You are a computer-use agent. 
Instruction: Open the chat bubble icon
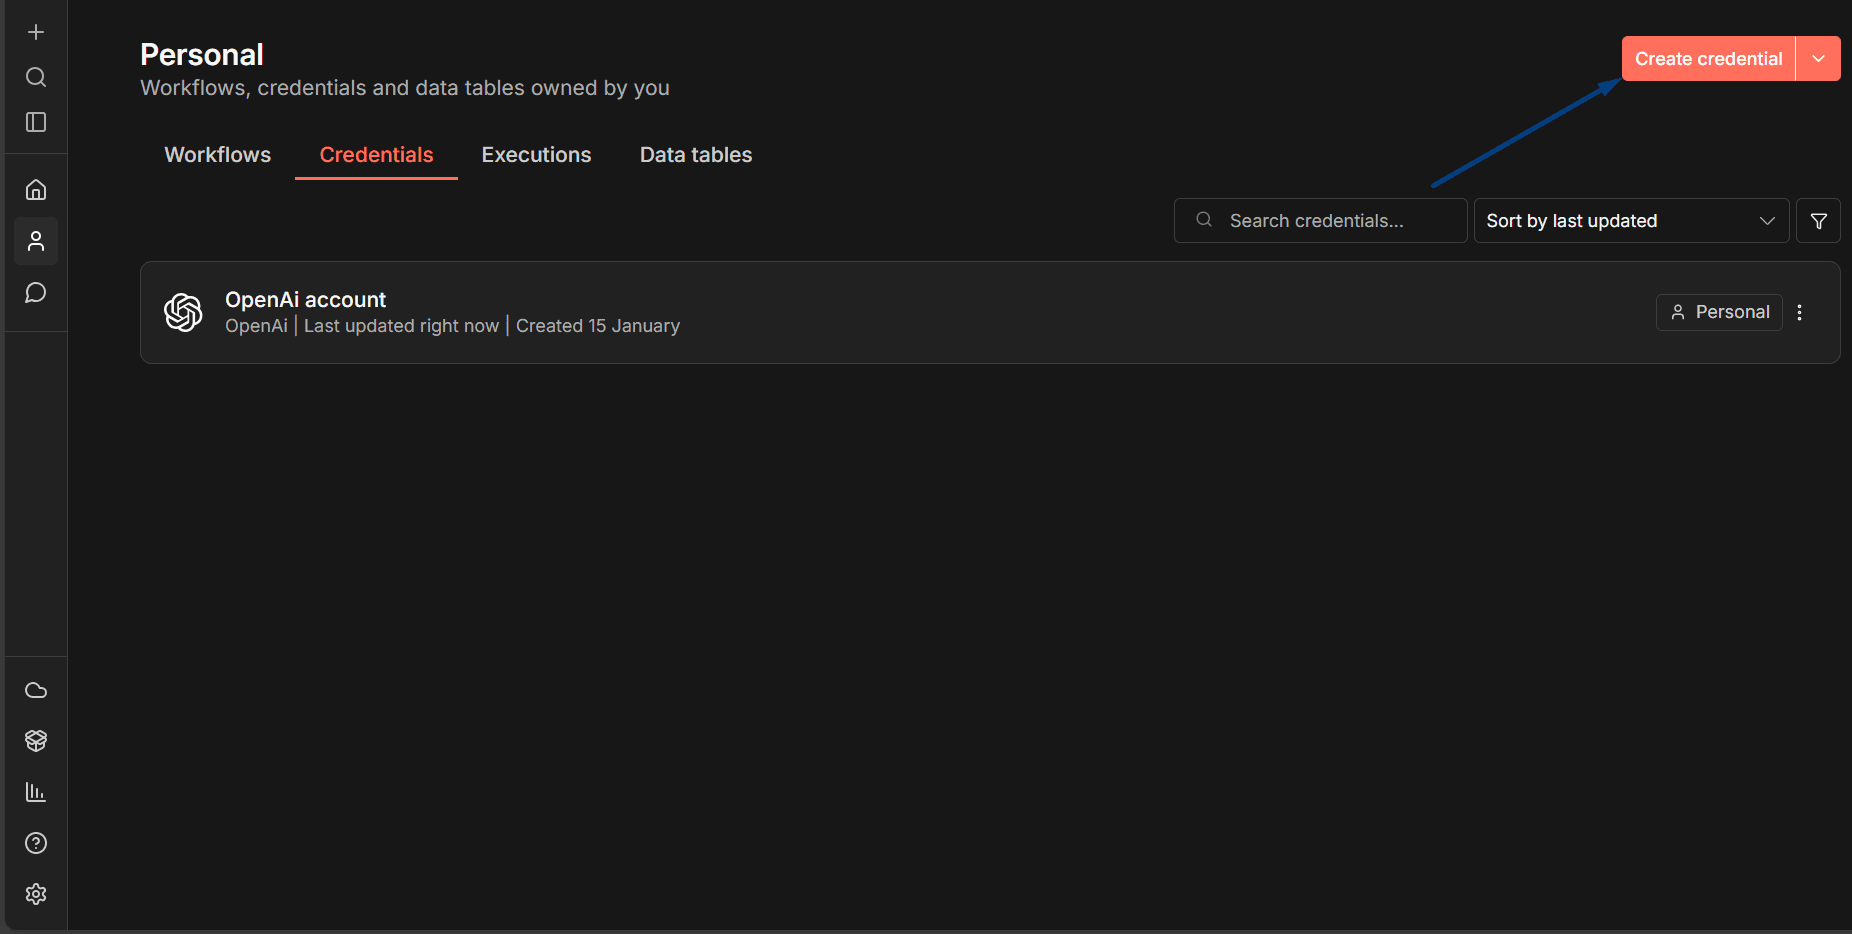pyautogui.click(x=36, y=292)
